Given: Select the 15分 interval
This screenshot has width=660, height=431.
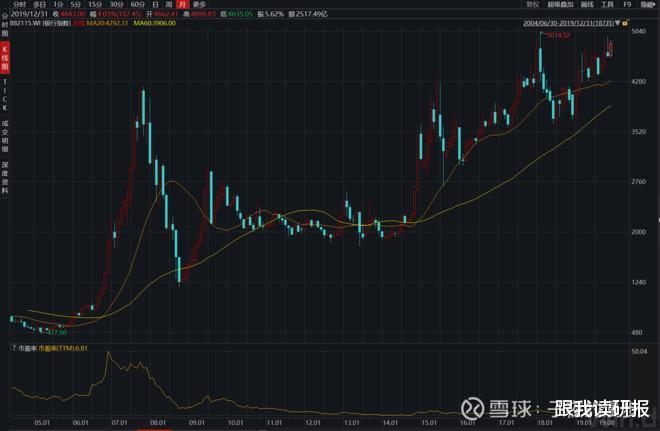Looking at the screenshot, I should coord(95,5).
